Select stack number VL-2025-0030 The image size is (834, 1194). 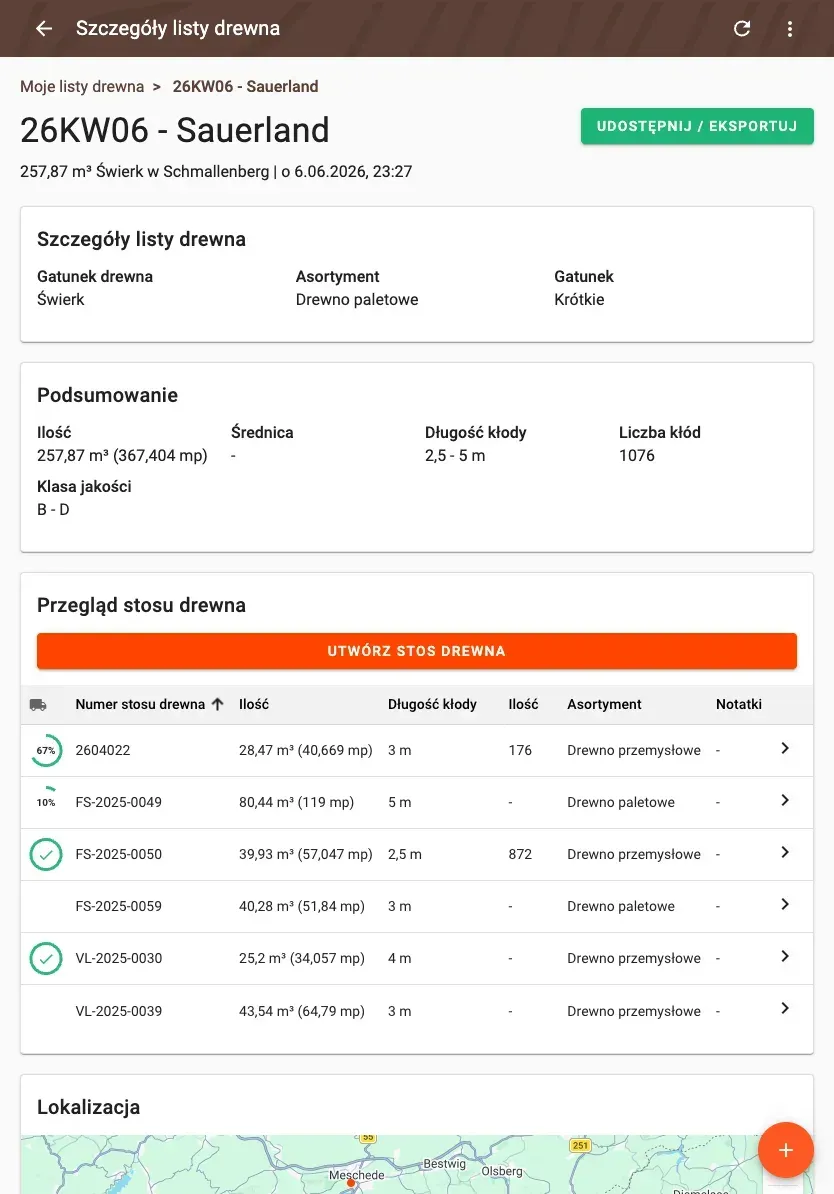119,958
